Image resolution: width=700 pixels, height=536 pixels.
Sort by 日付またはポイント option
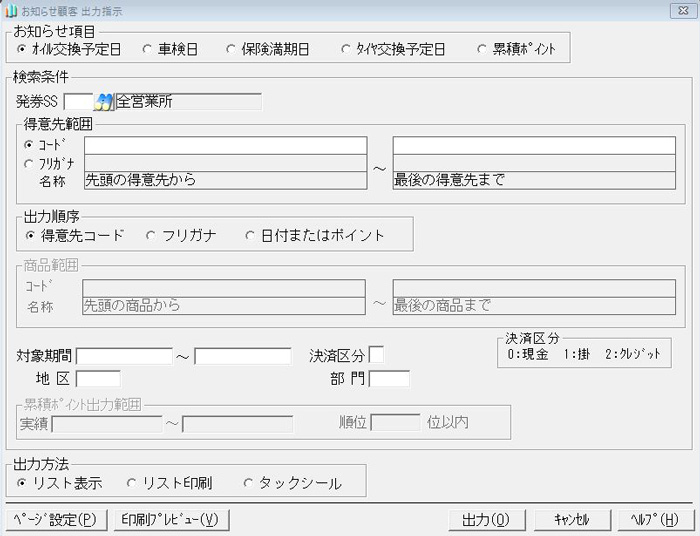tap(252, 236)
